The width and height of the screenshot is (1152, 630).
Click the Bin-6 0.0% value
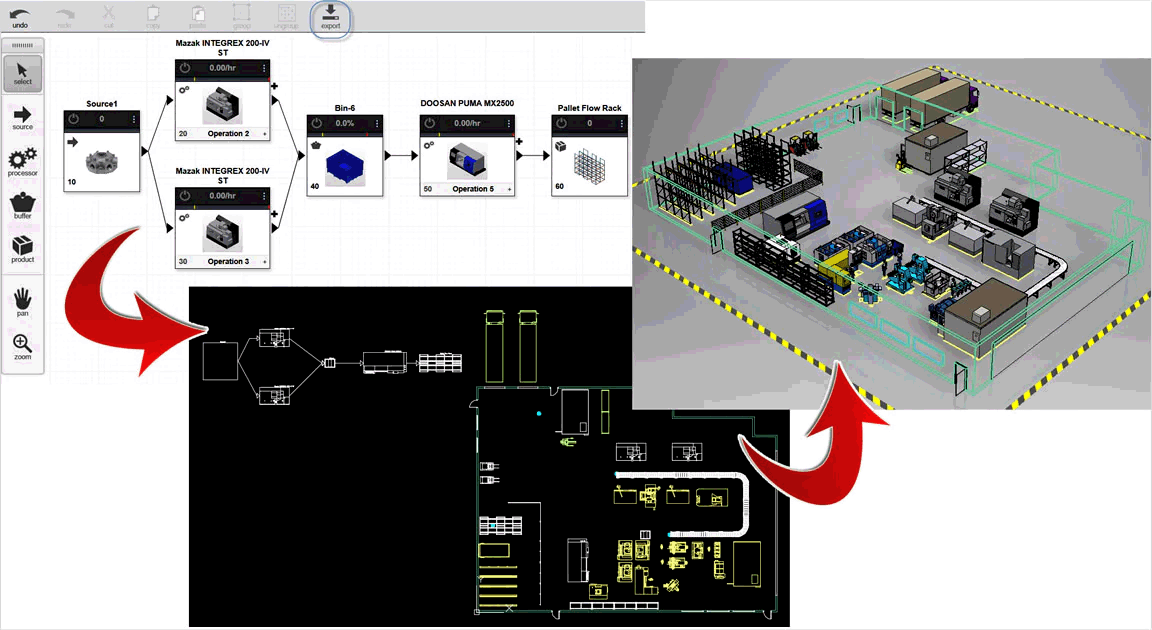pyautogui.click(x=345, y=123)
